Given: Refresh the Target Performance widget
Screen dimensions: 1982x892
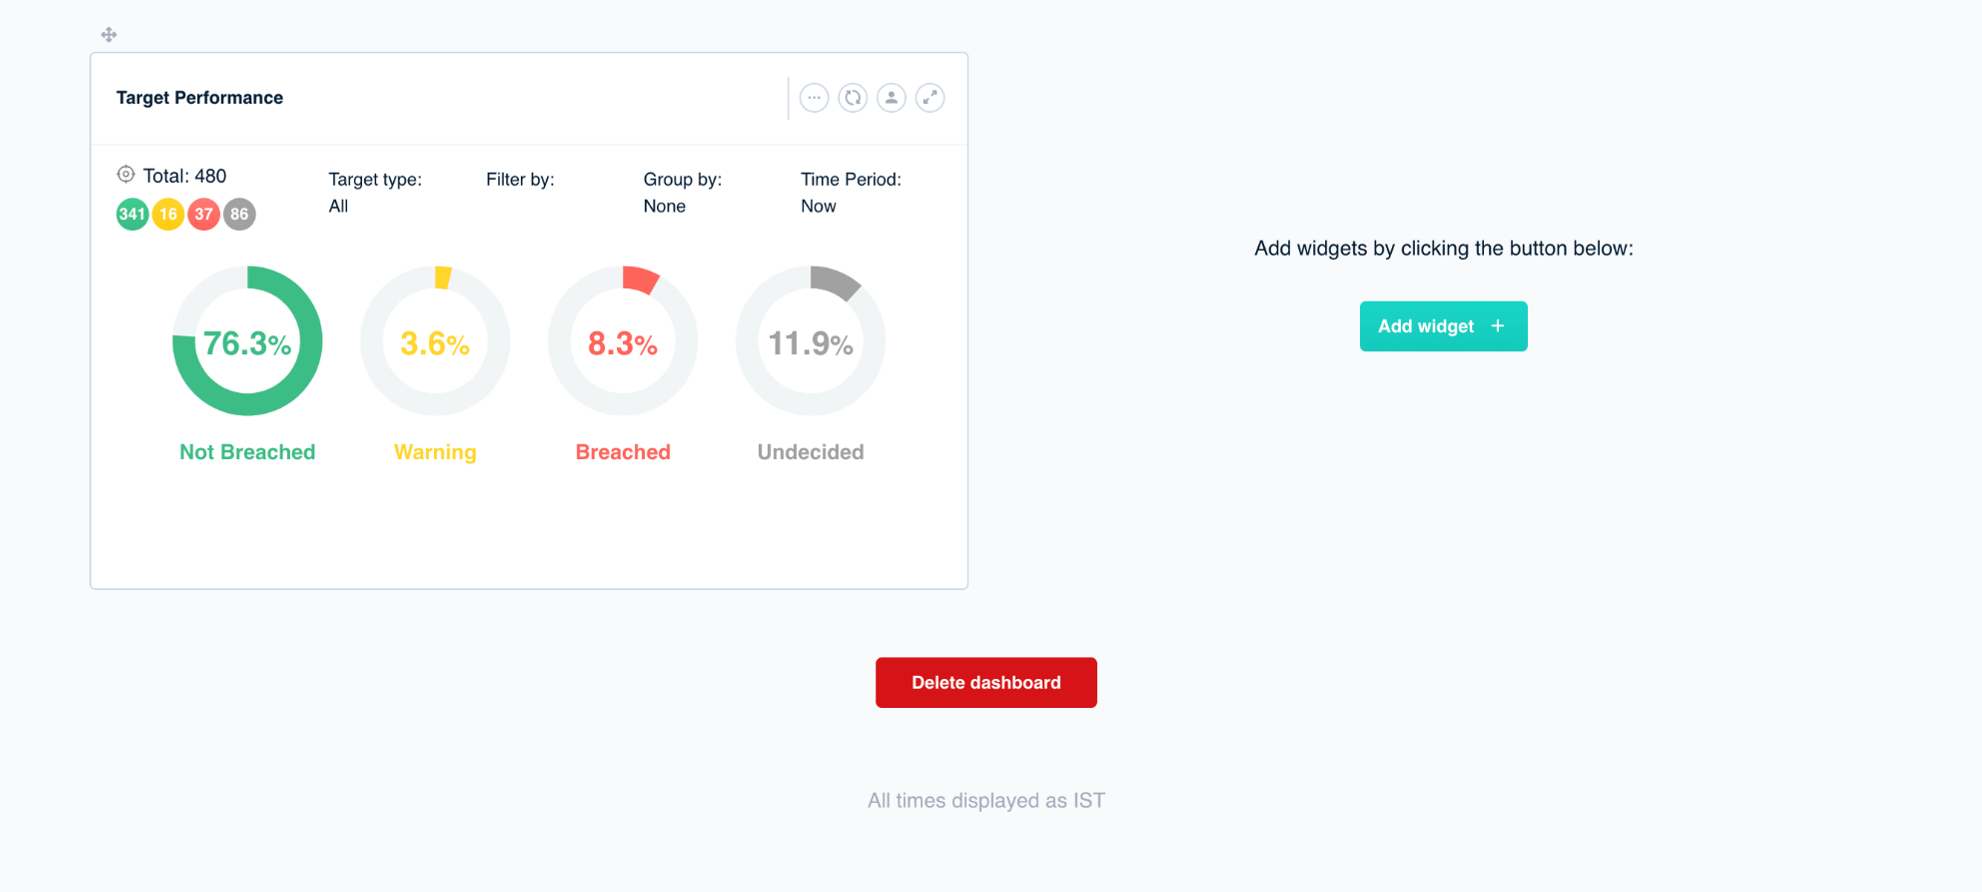Looking at the screenshot, I should pos(853,98).
